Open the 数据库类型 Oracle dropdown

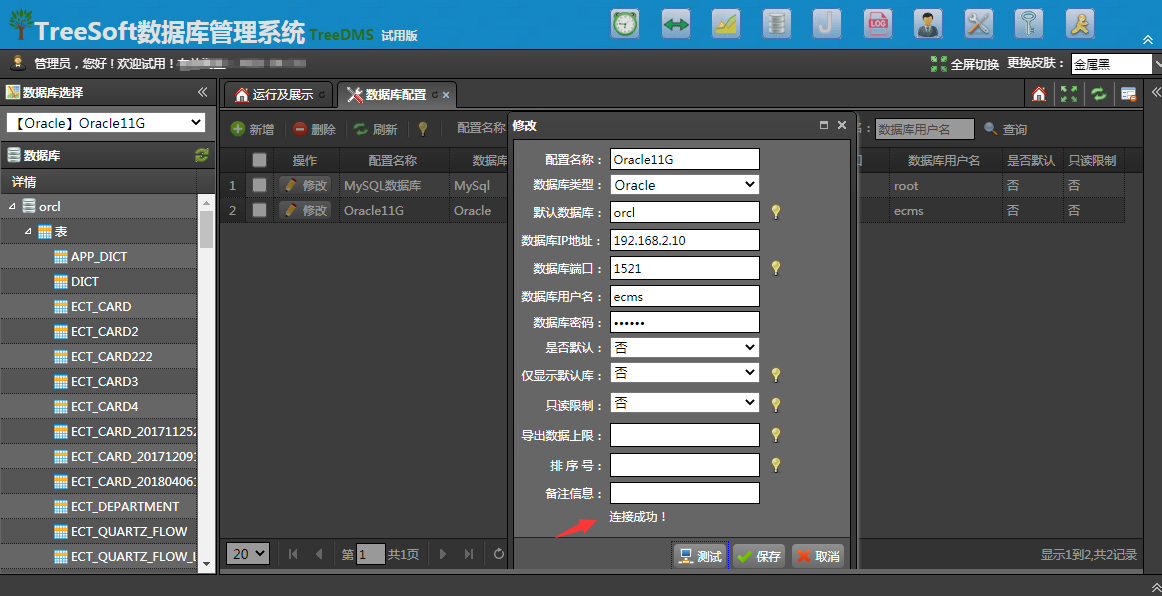pos(685,185)
